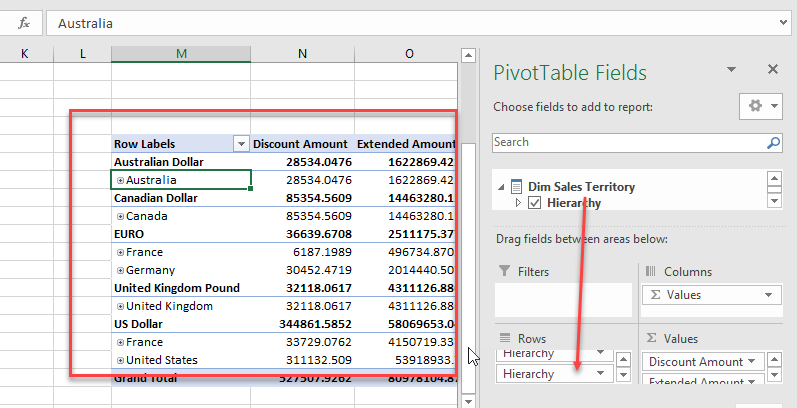Click the insert function fx icon
797x408 pixels.
[24, 23]
